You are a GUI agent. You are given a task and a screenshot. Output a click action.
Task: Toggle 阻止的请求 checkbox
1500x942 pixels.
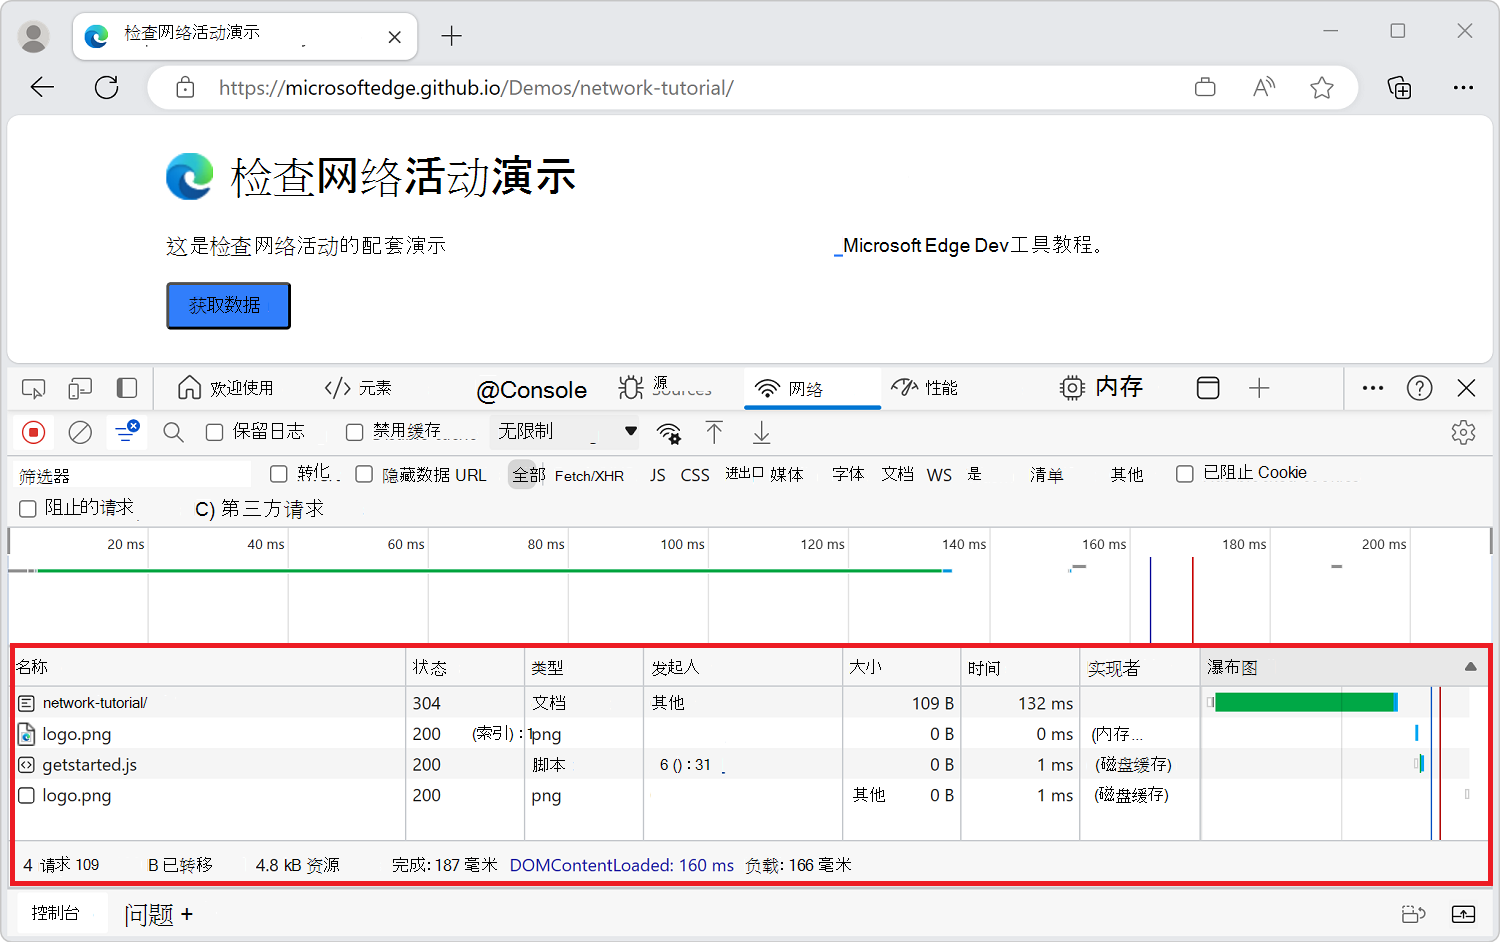pyautogui.click(x=28, y=509)
